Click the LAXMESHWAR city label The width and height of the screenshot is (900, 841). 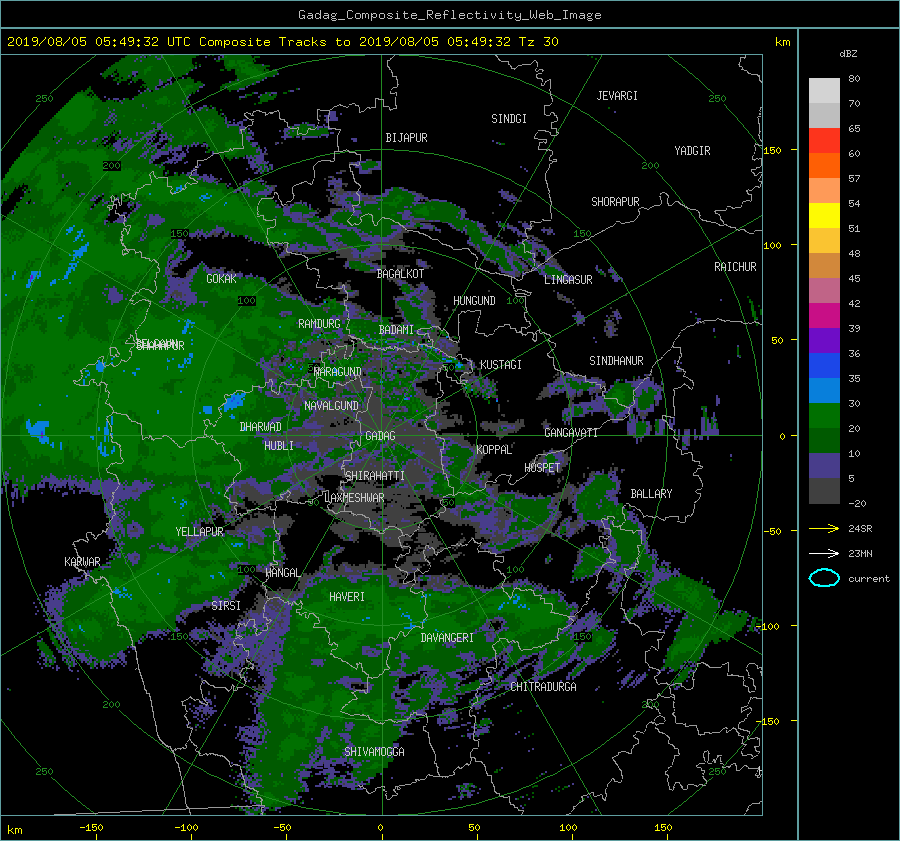[355, 498]
